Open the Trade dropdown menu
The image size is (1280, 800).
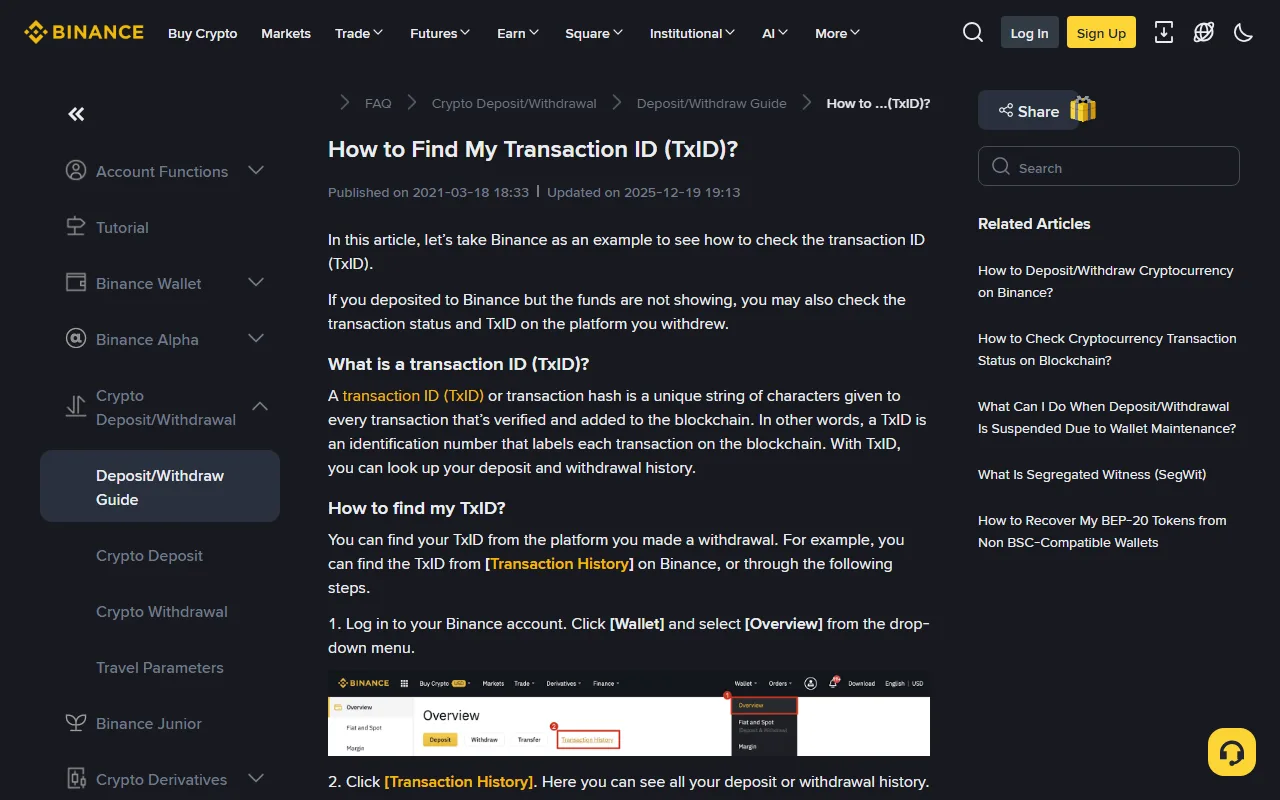point(359,33)
